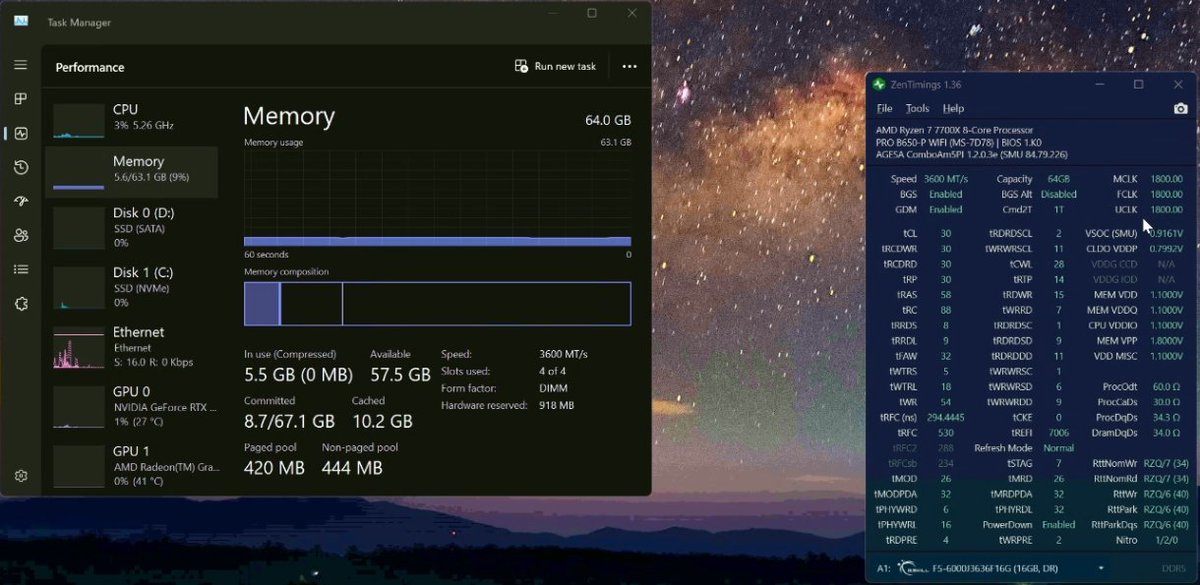Click the Non-paged pool 444 MB value
The height and width of the screenshot is (585, 1200).
(352, 468)
